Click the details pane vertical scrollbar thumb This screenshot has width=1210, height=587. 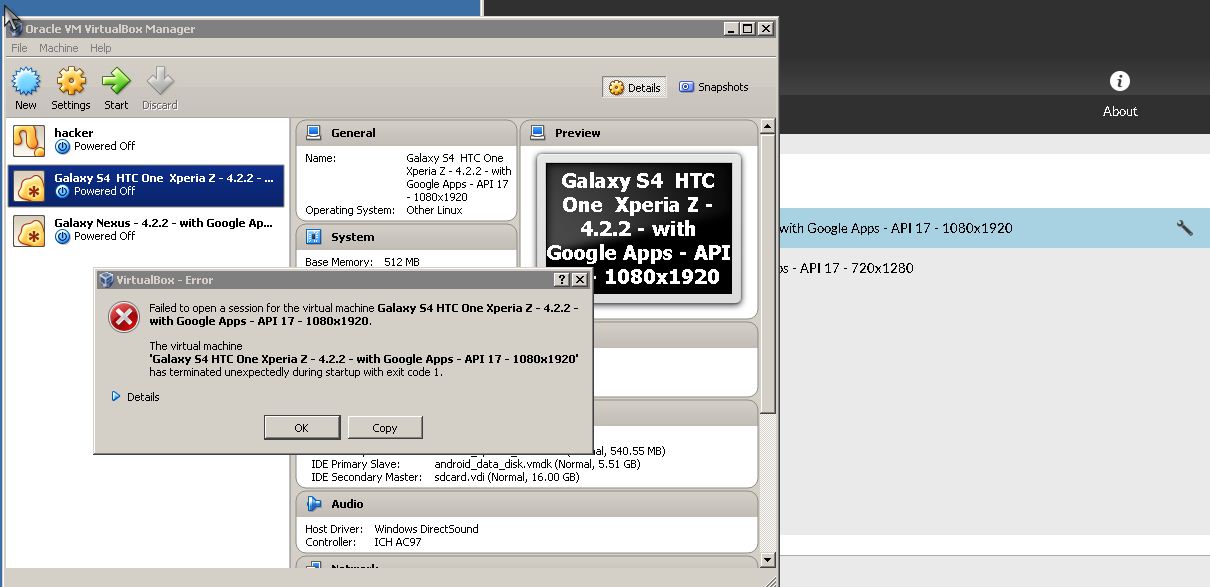tap(768, 272)
